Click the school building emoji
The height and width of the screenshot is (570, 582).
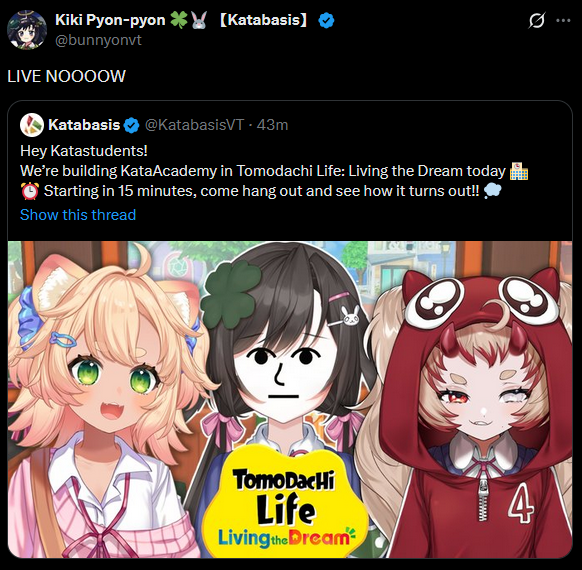[519, 171]
